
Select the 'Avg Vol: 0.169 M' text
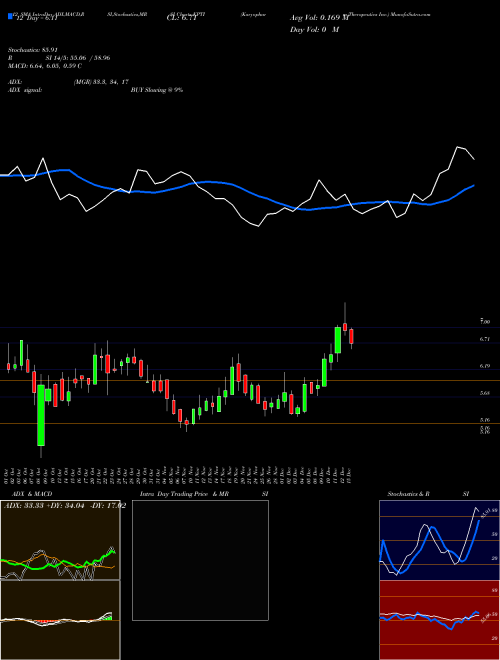pyautogui.click(x=319, y=18)
